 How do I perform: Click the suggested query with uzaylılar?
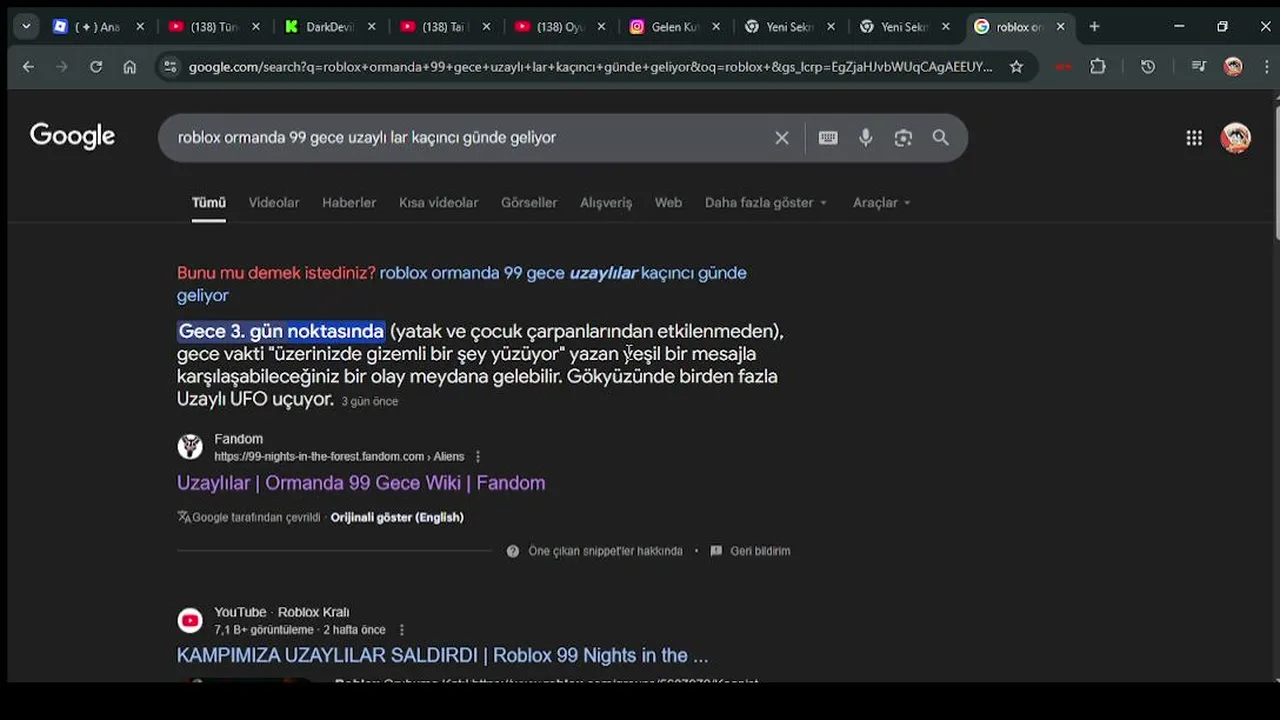coord(462,284)
